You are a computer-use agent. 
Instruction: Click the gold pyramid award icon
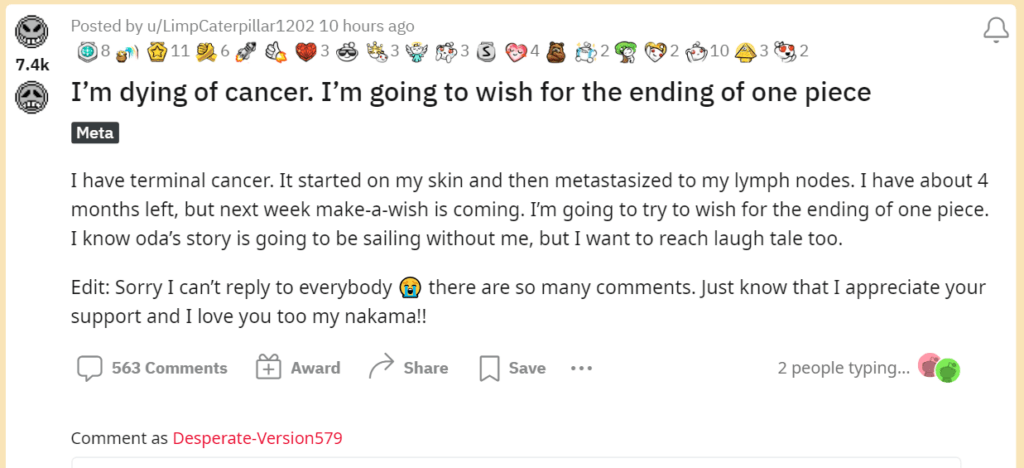click(745, 51)
